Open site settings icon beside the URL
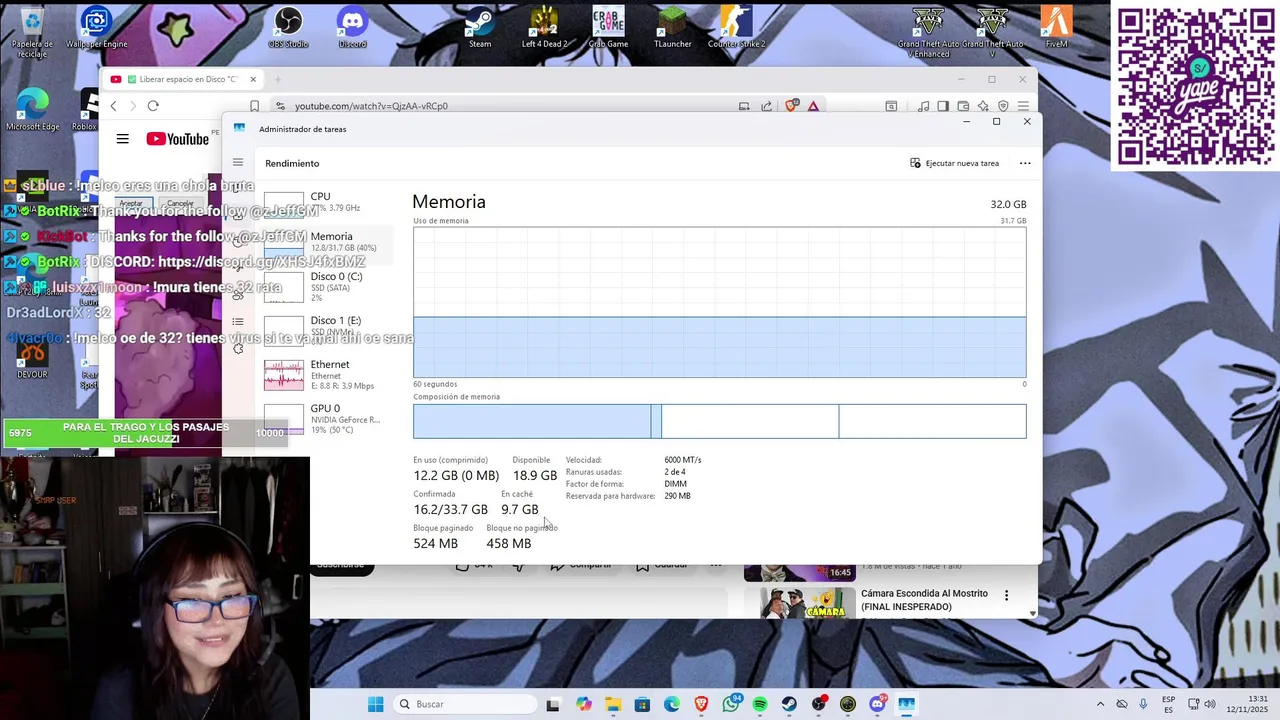Viewport: 1280px width, 720px height. coord(280,106)
